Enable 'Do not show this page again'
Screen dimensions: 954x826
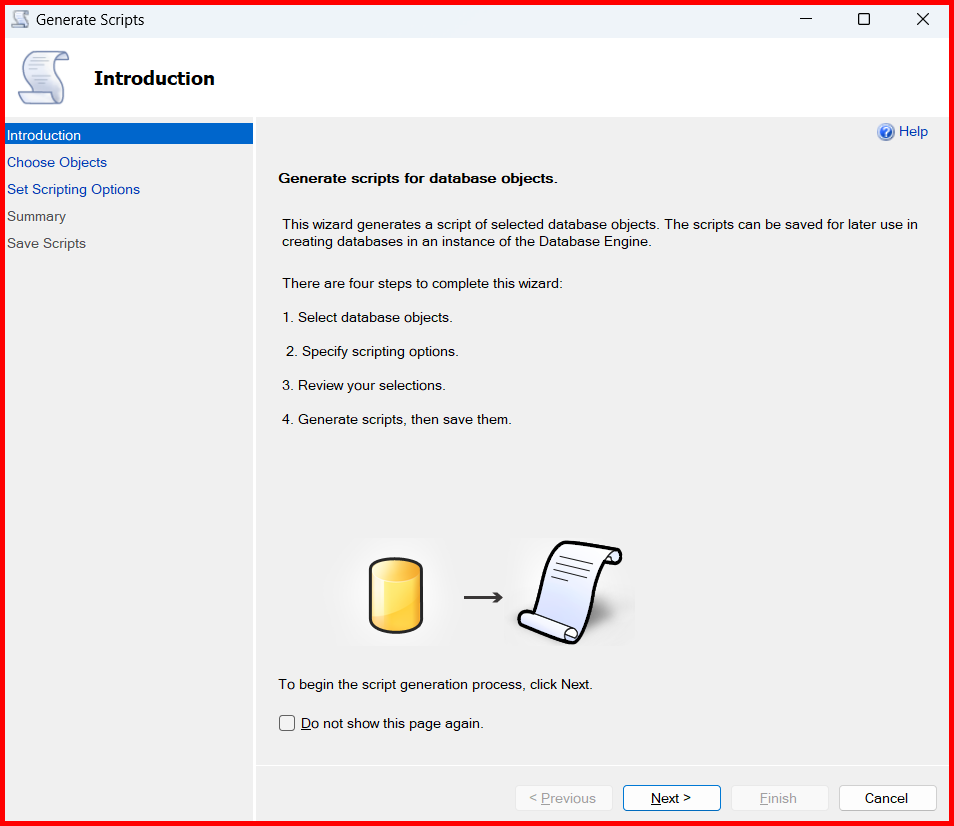coord(287,723)
